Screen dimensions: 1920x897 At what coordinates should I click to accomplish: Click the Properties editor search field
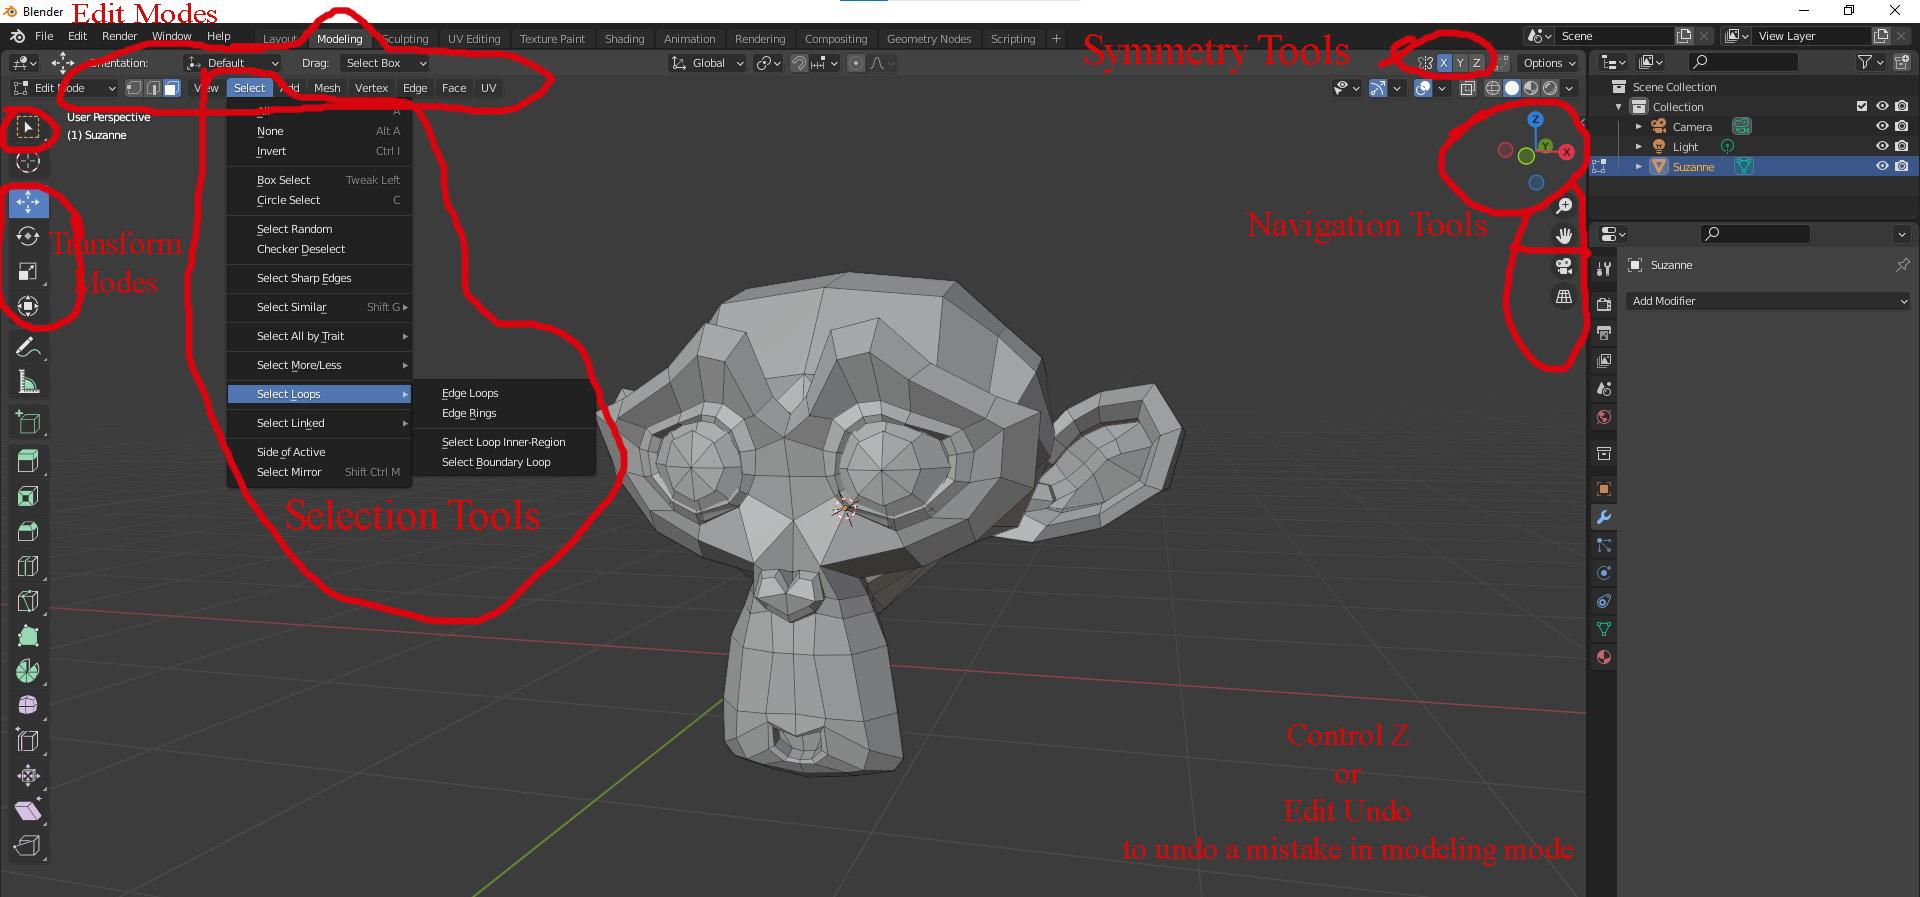pos(1755,234)
